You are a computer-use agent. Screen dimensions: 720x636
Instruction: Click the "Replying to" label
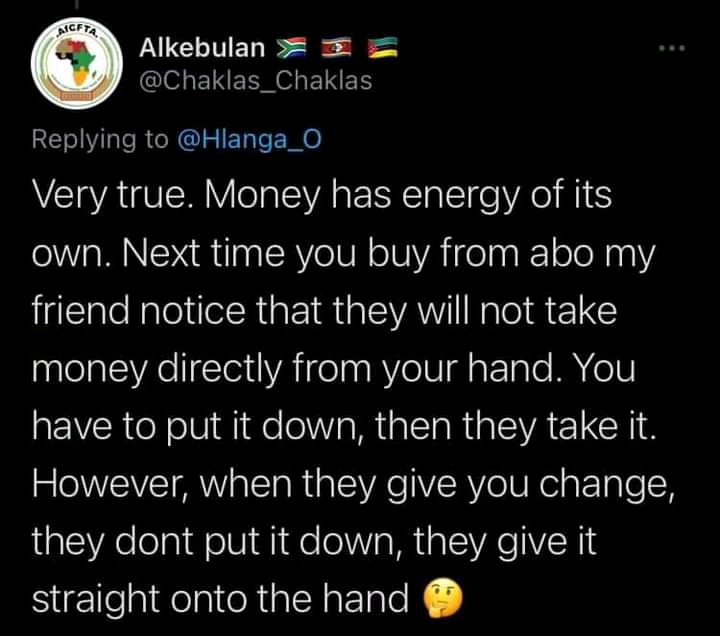tap(100, 140)
